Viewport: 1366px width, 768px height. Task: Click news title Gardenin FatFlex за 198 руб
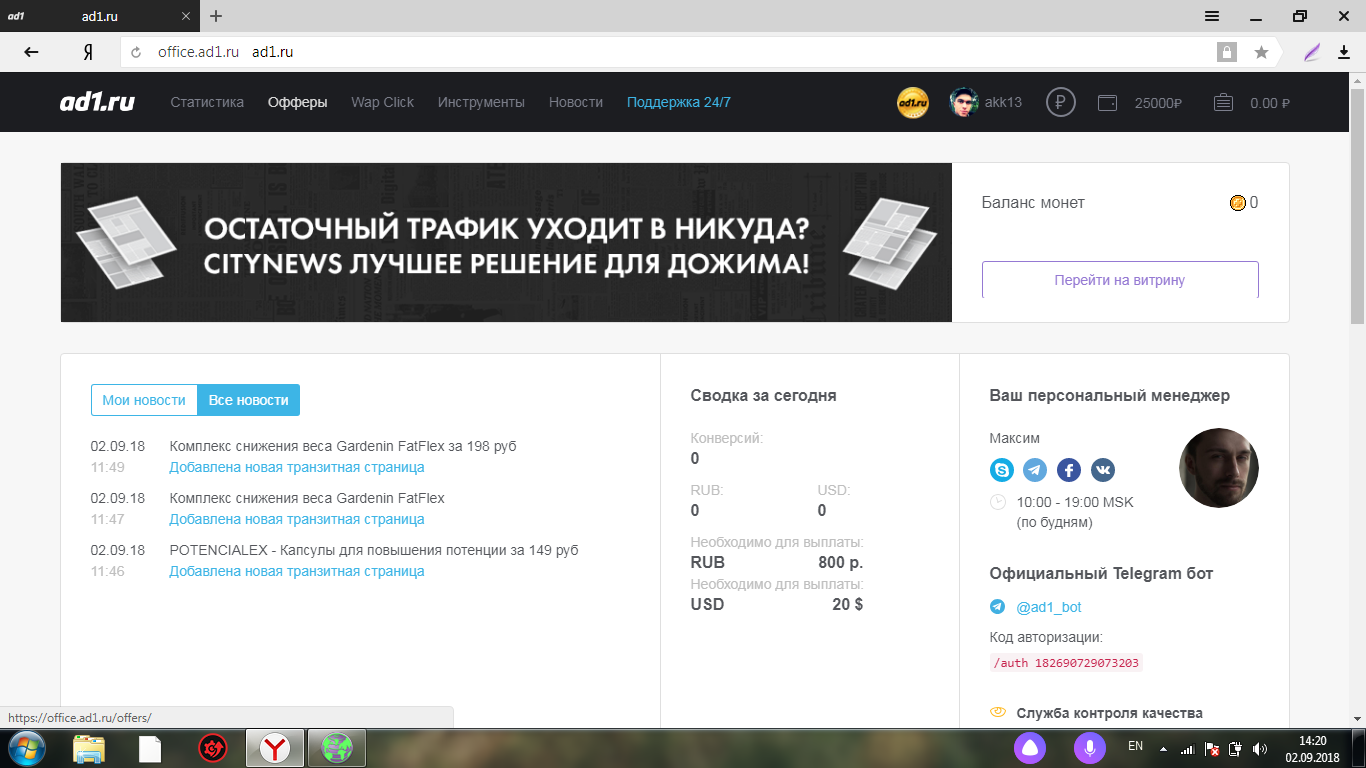click(x=343, y=446)
